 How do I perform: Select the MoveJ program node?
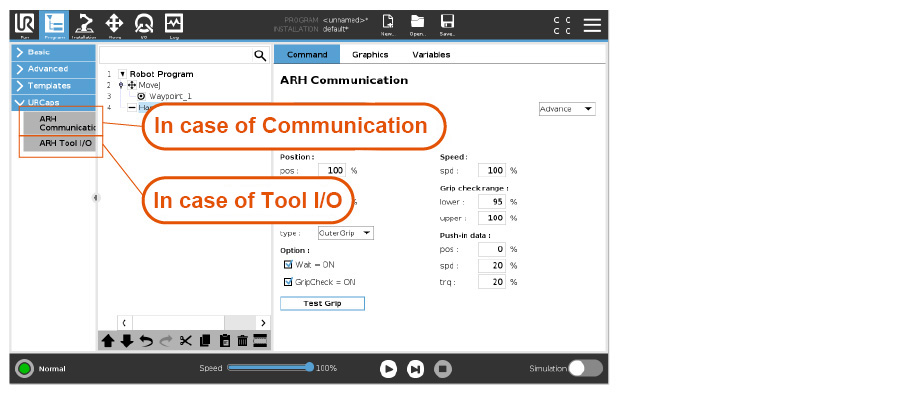coord(149,85)
